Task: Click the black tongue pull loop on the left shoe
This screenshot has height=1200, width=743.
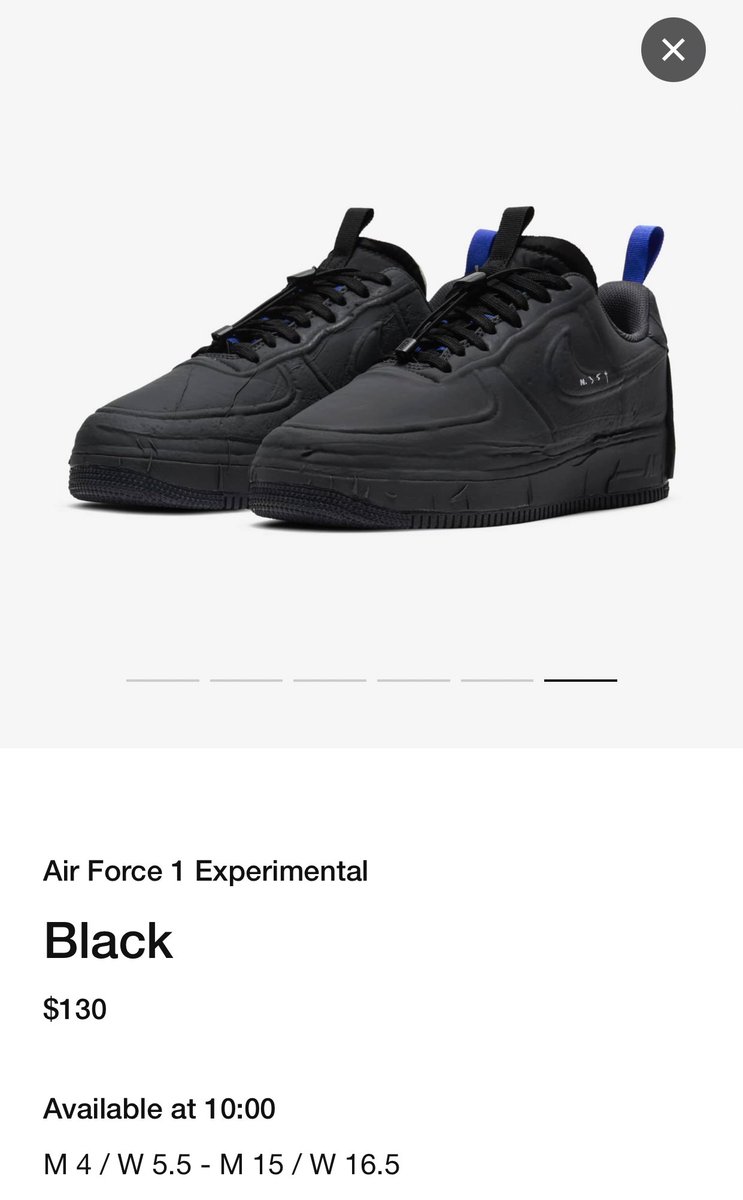Action: pos(354,227)
